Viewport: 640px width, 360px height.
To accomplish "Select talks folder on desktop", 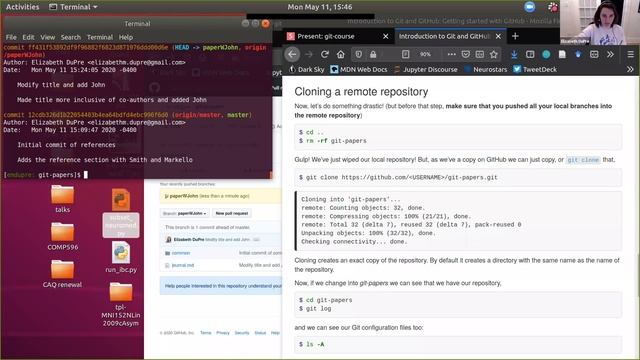I will click(x=62, y=199).
